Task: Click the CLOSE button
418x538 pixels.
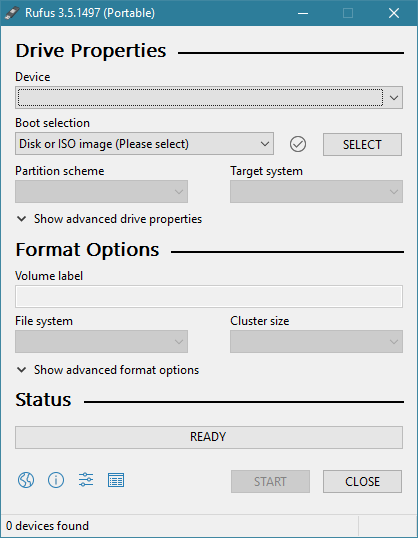Action: (x=362, y=481)
